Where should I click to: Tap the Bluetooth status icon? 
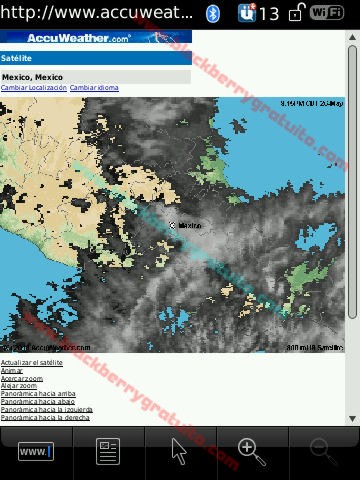213,14
